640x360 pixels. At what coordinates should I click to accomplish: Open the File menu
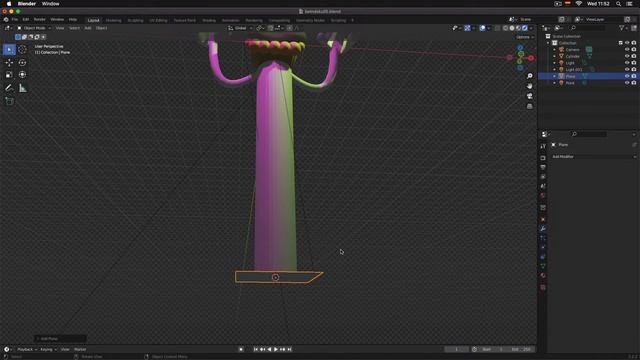coord(15,20)
